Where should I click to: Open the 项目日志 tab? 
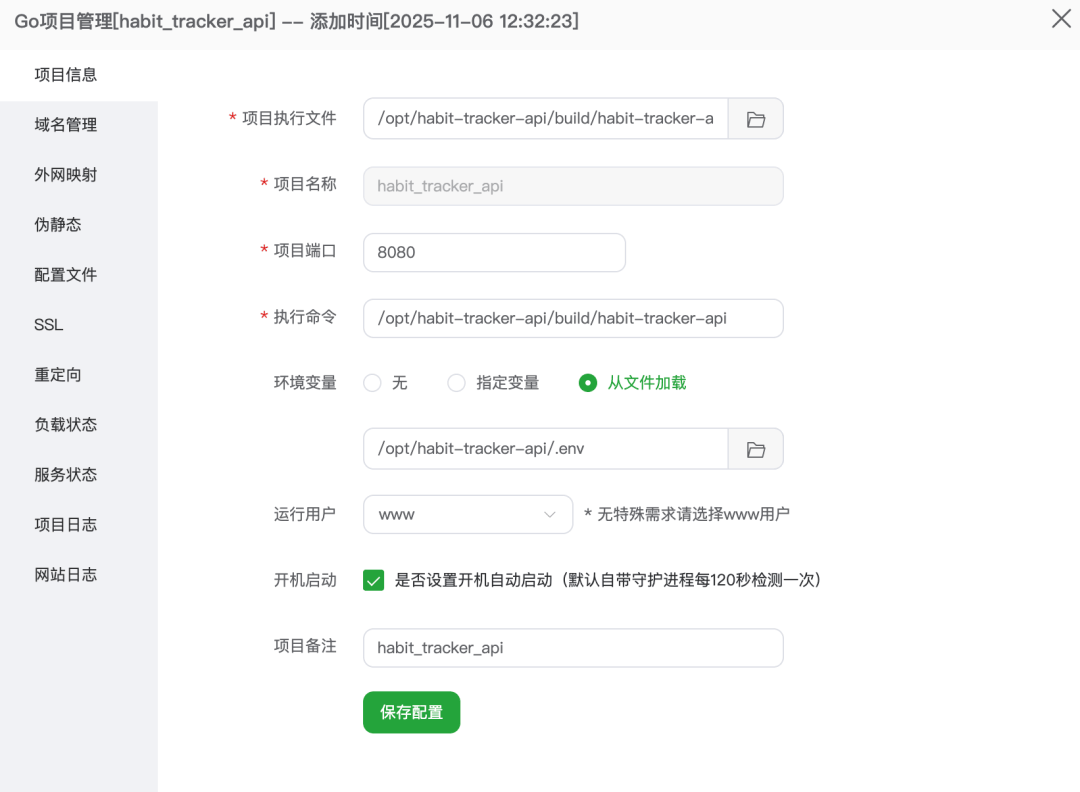(x=66, y=525)
